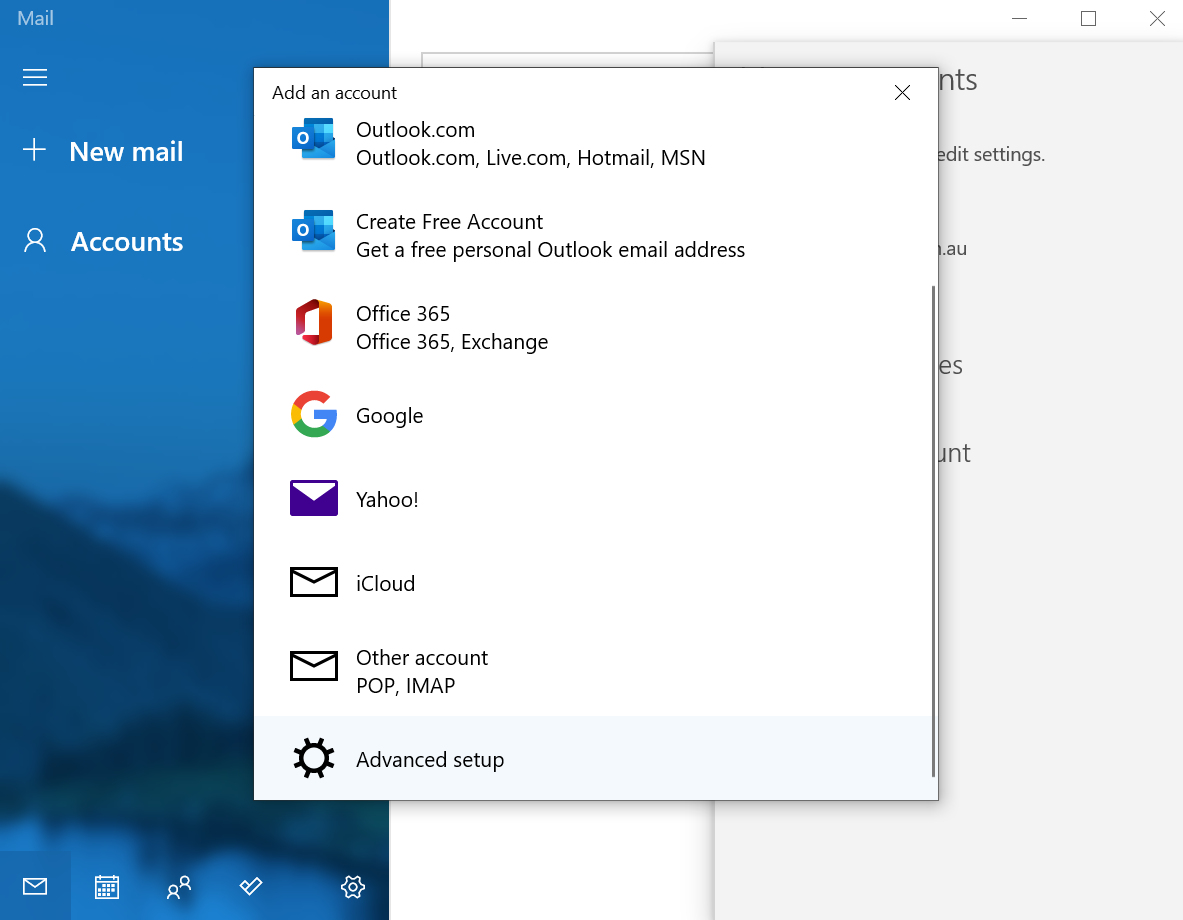
Task: Click the New mail label
Action: [x=126, y=151]
